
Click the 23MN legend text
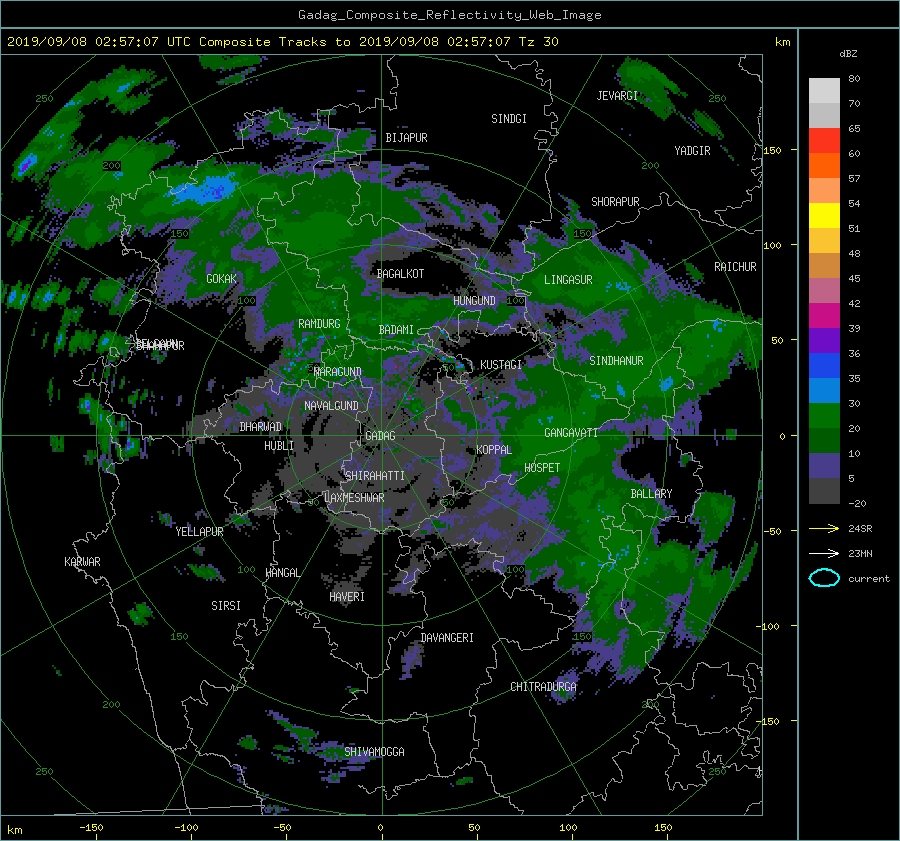pyautogui.click(x=860, y=553)
